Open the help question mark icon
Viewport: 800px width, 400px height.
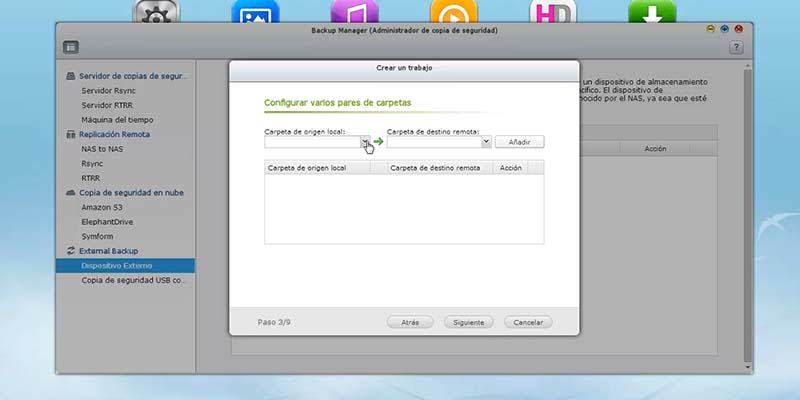pyautogui.click(x=736, y=48)
